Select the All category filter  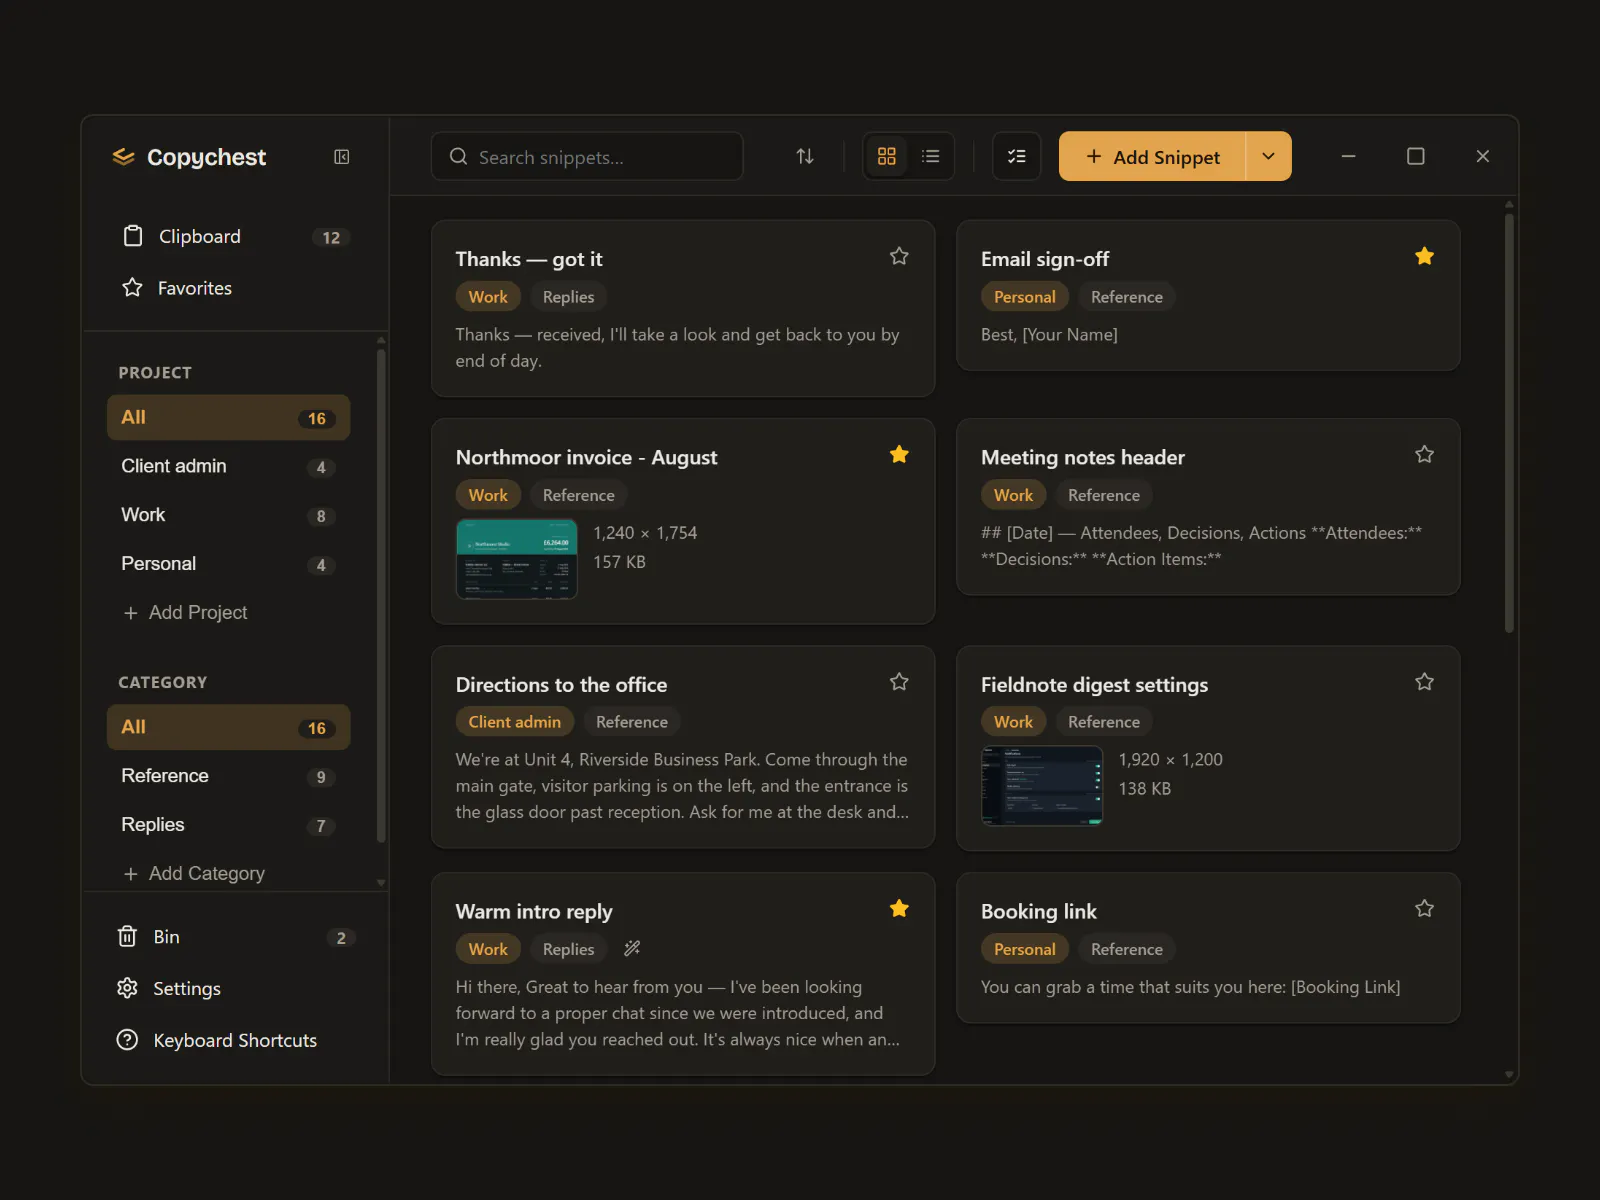(229, 727)
